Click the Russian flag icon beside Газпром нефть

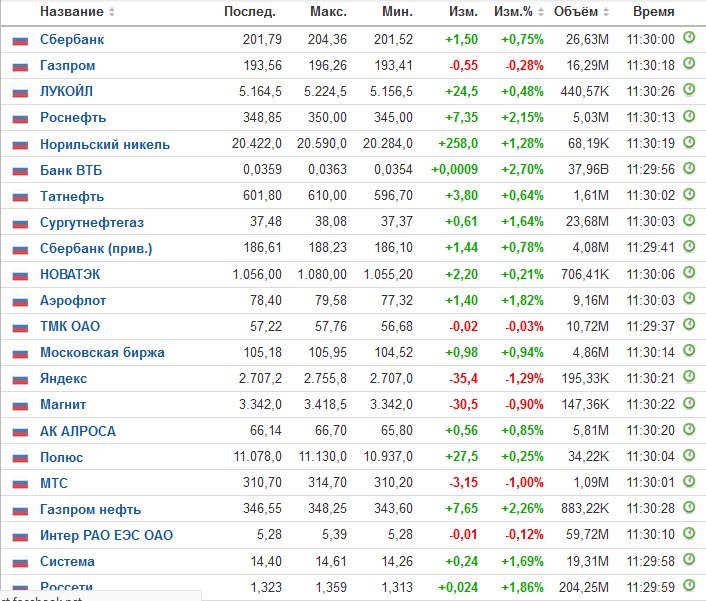20,511
